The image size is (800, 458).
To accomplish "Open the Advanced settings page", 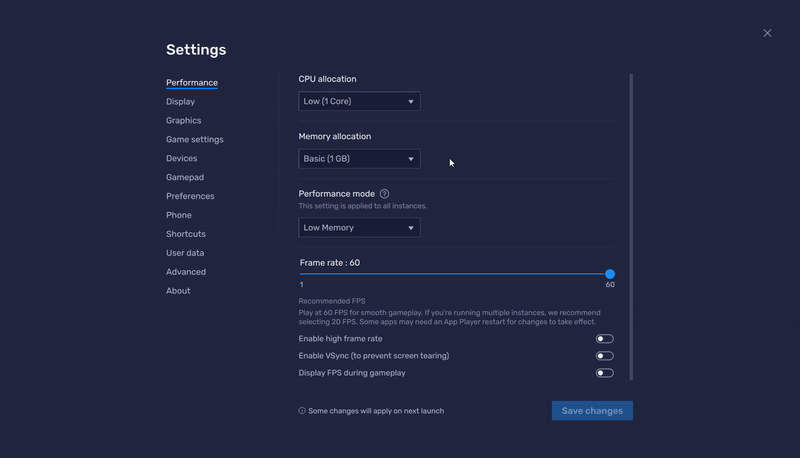I will pyautogui.click(x=186, y=272).
